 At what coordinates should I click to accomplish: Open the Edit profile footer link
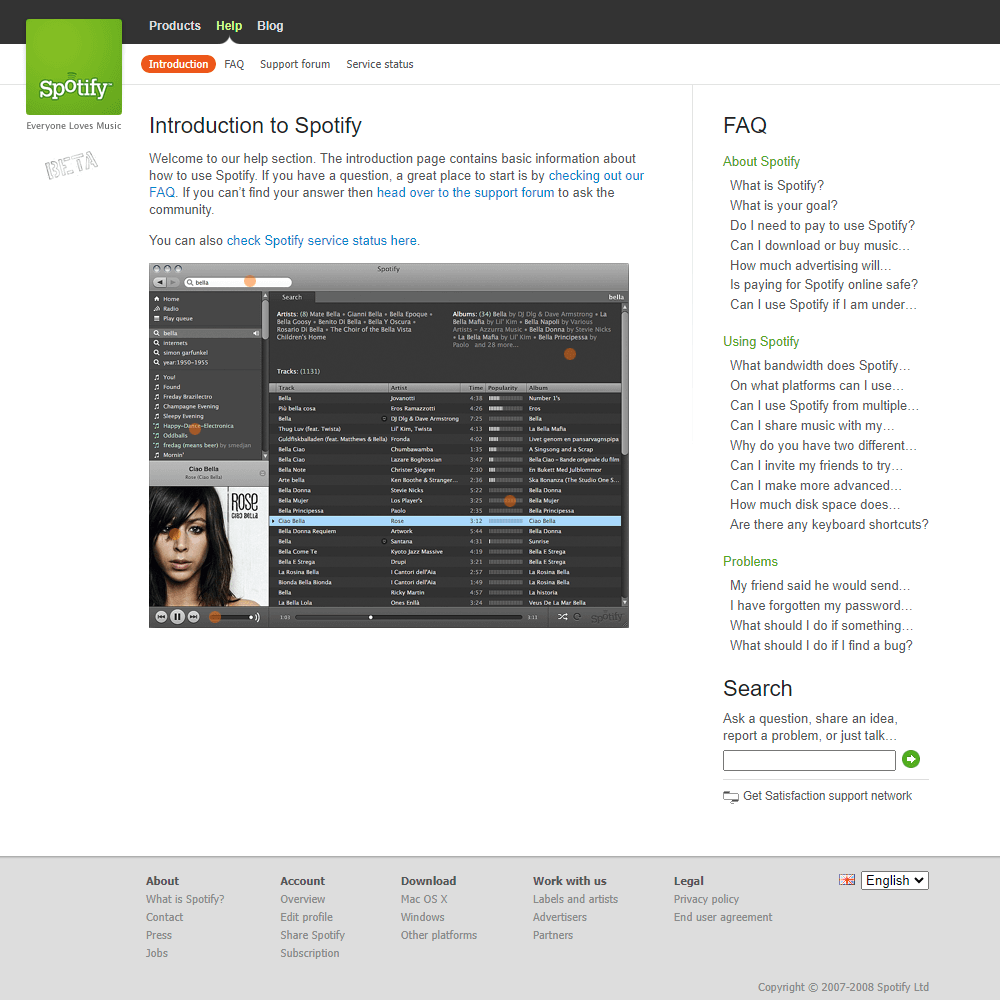pyautogui.click(x=307, y=917)
